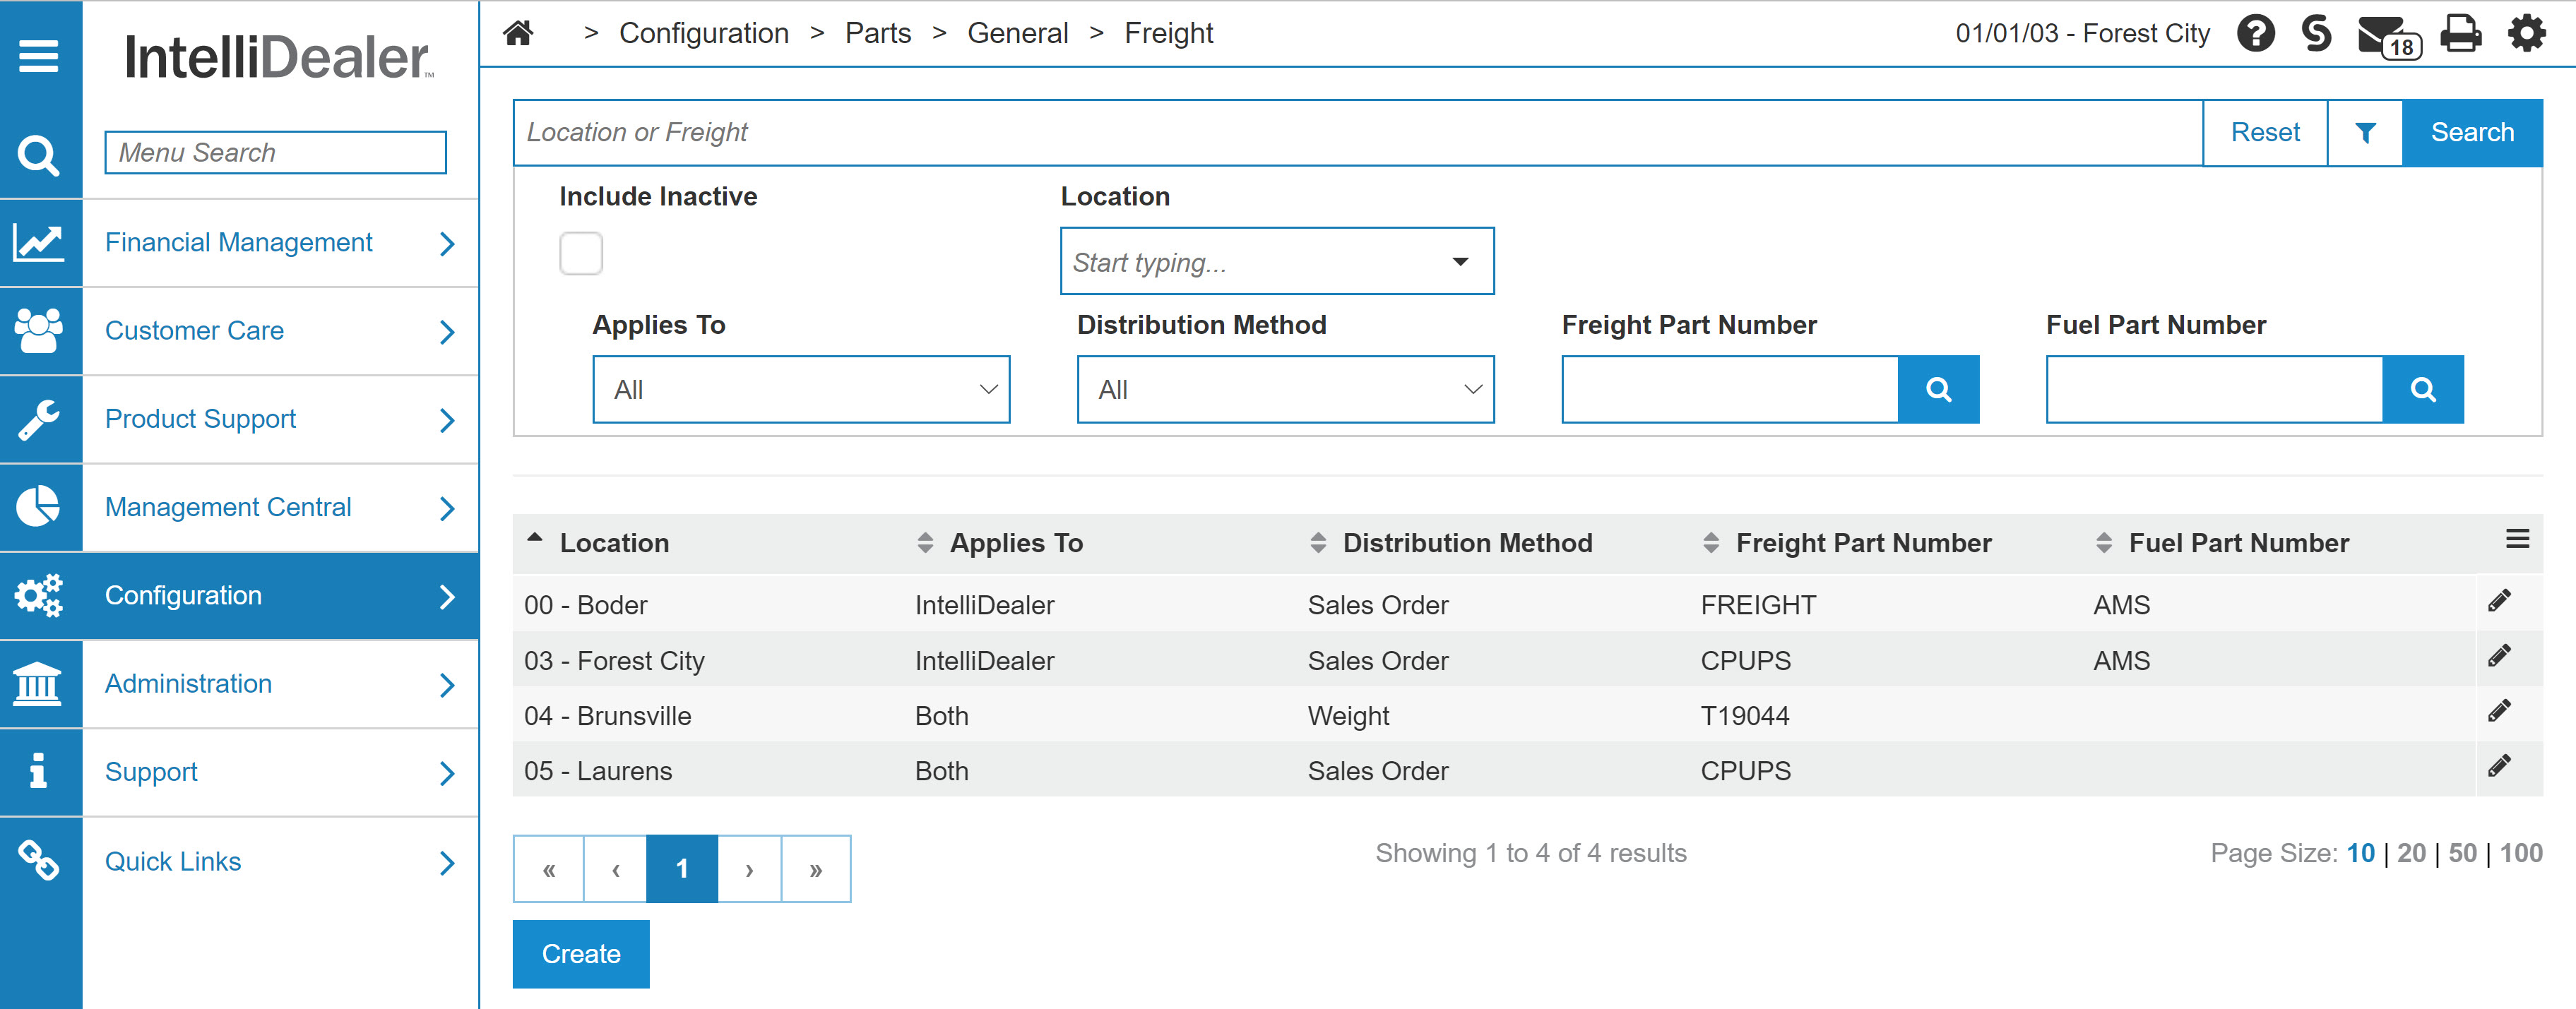Click the Financial Management chart icon
Screen dimensions: 2576x1009
click(39, 243)
